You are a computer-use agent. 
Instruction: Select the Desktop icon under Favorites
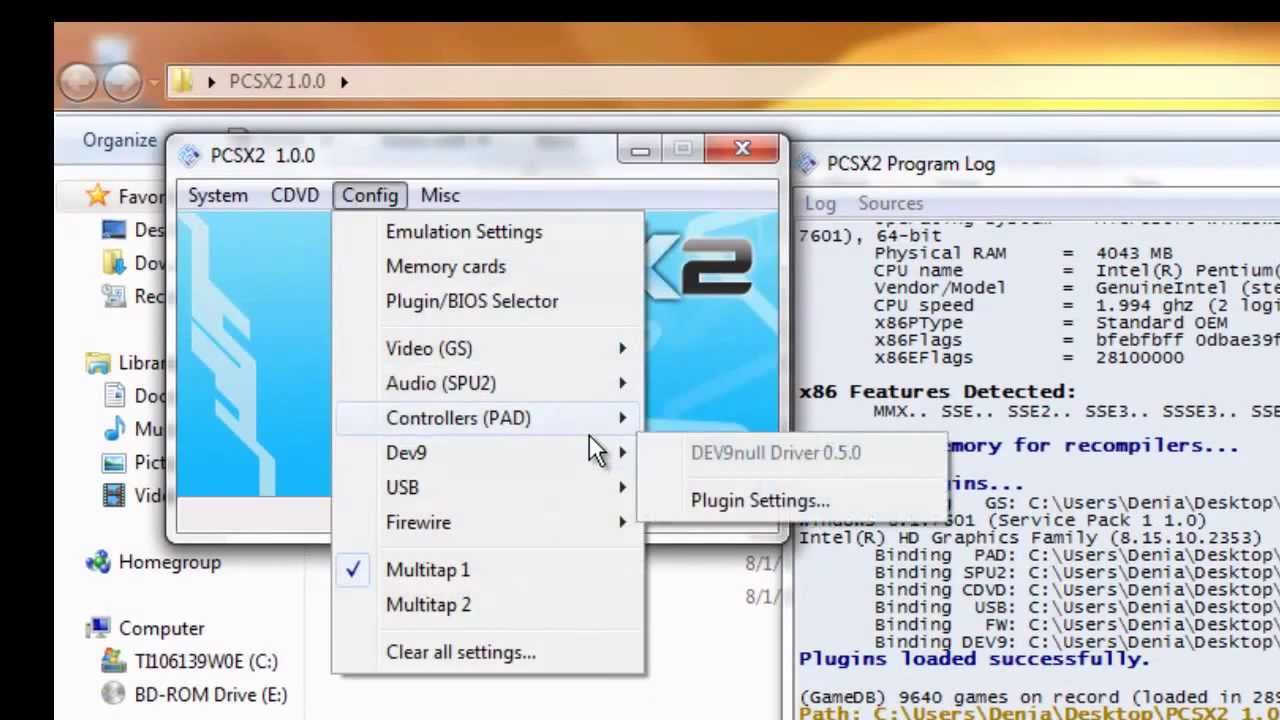114,230
